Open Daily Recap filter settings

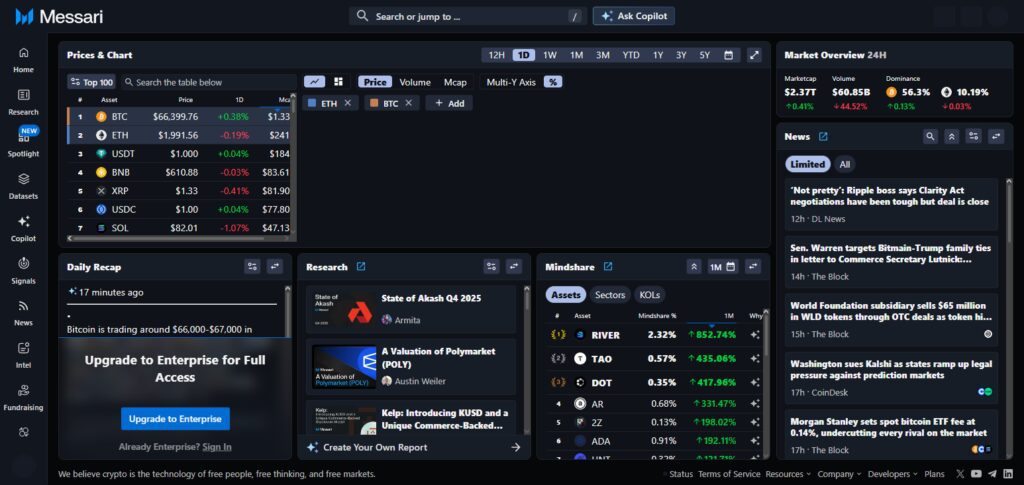(x=253, y=266)
